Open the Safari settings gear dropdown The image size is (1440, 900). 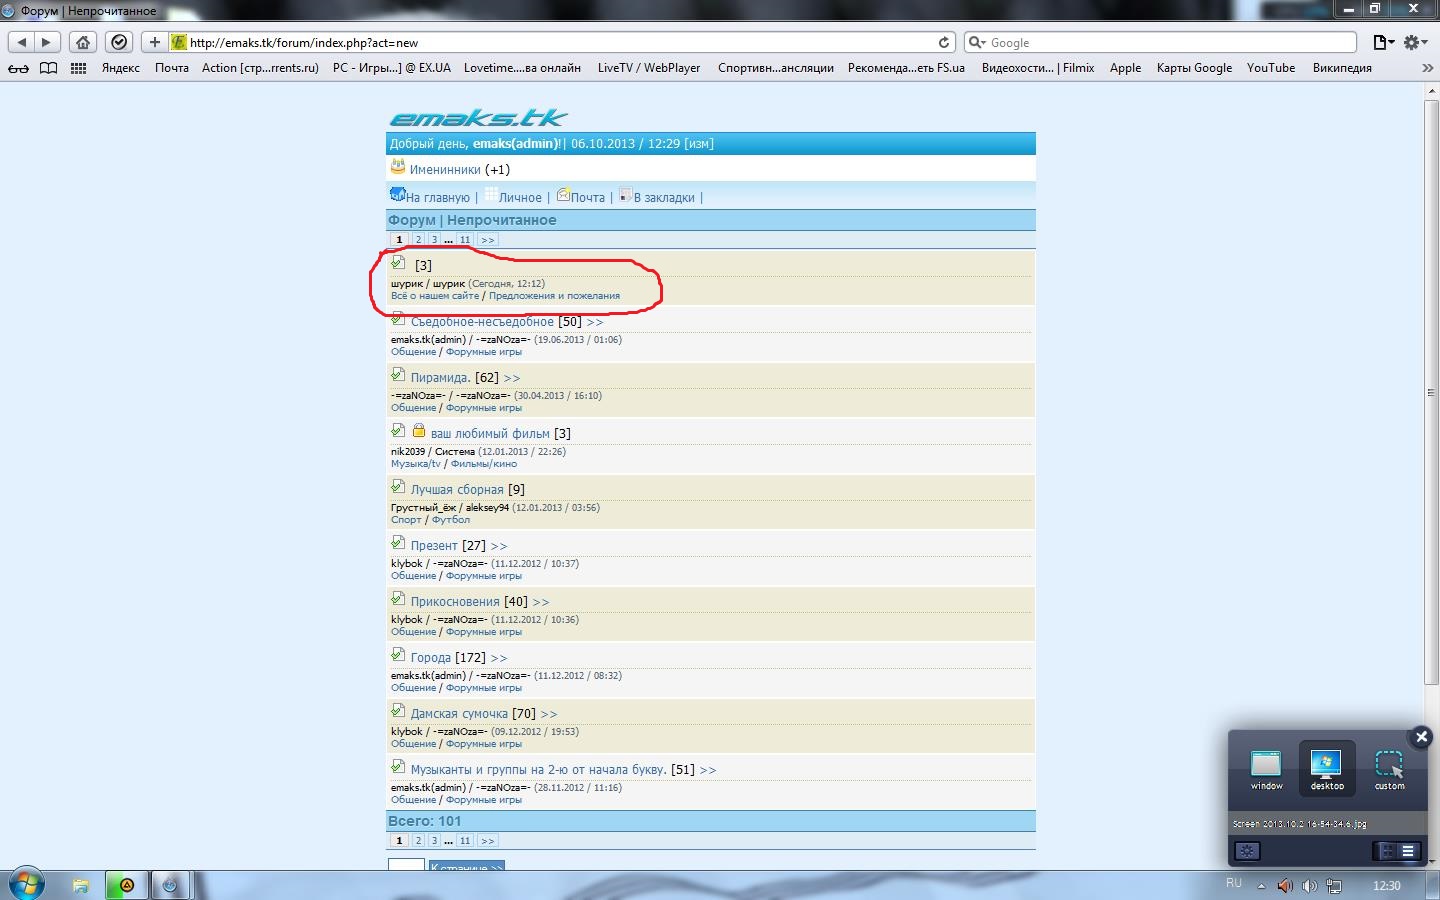[1415, 42]
